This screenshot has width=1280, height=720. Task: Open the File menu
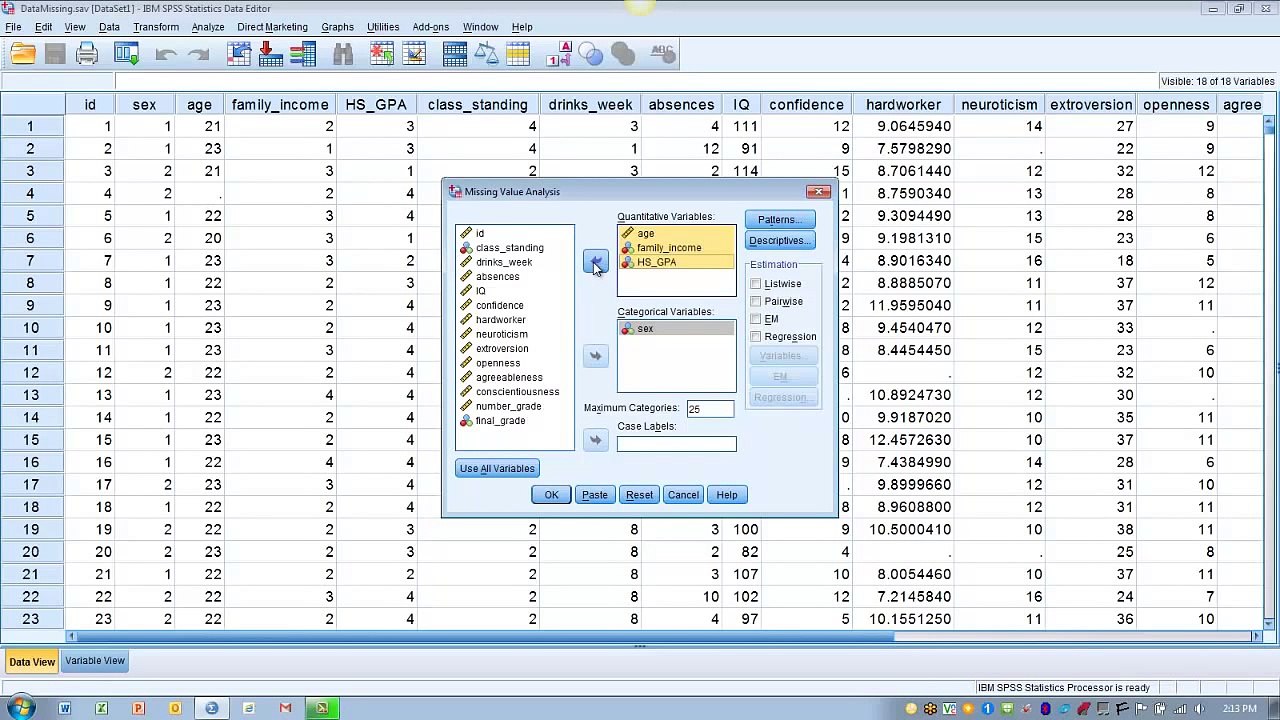(13, 27)
